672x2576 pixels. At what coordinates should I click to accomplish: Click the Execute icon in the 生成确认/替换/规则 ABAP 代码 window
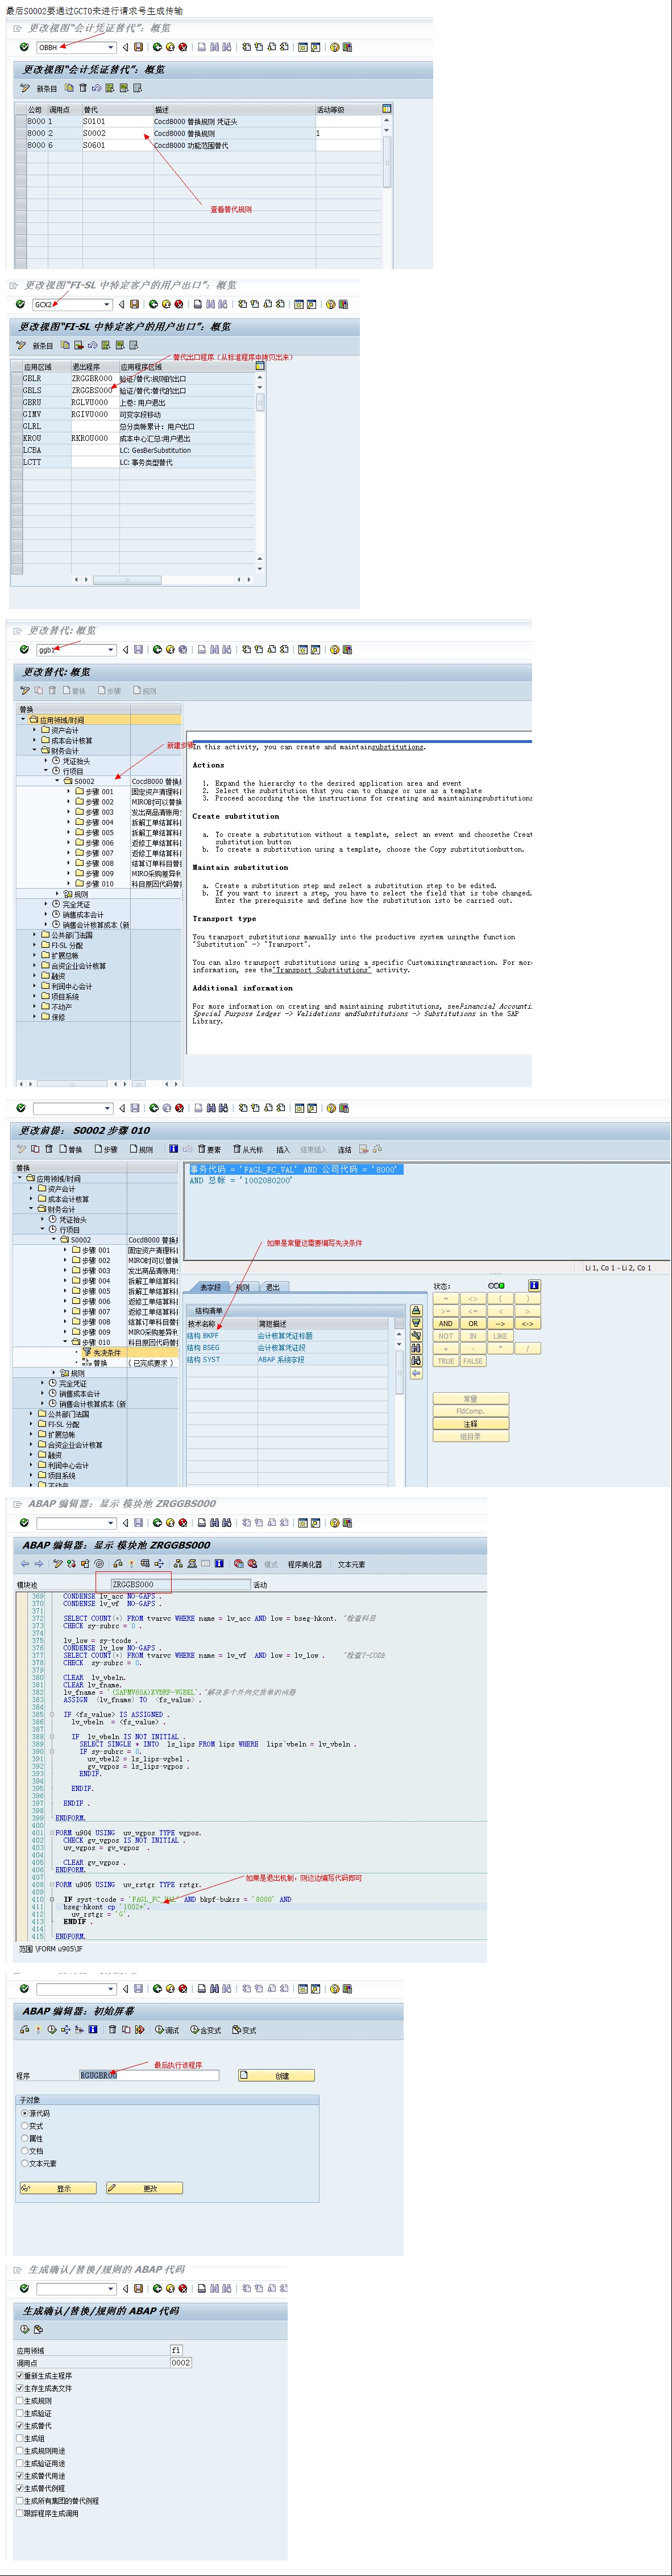click(x=24, y=2329)
